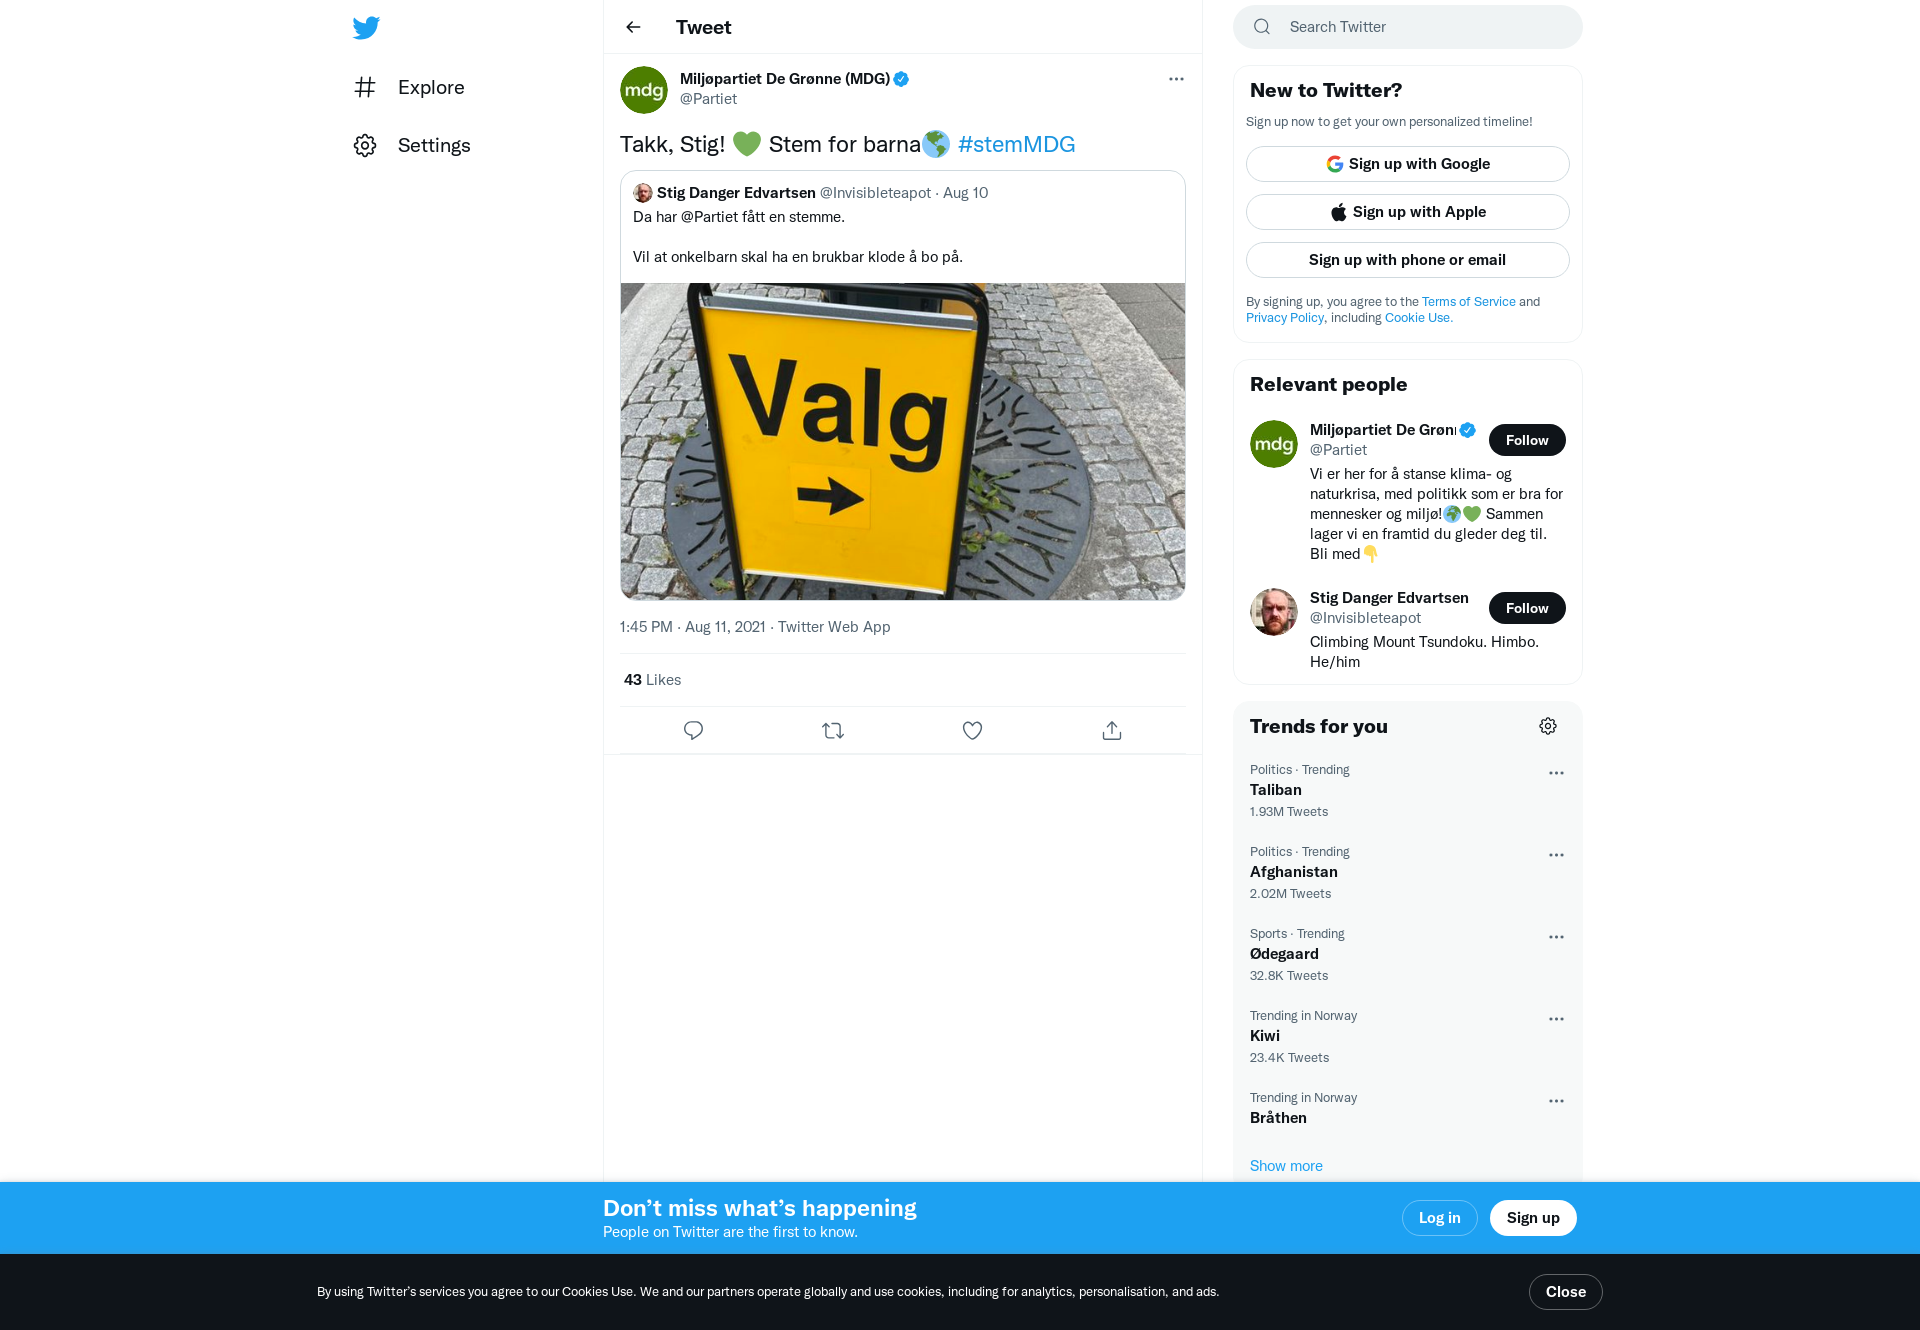Open more options for Ødegaard trend

point(1556,937)
